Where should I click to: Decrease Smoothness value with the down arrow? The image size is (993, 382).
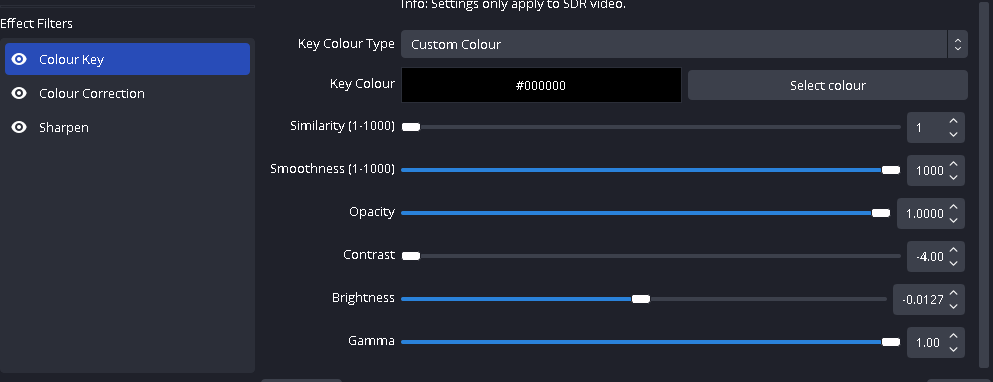pos(953,177)
